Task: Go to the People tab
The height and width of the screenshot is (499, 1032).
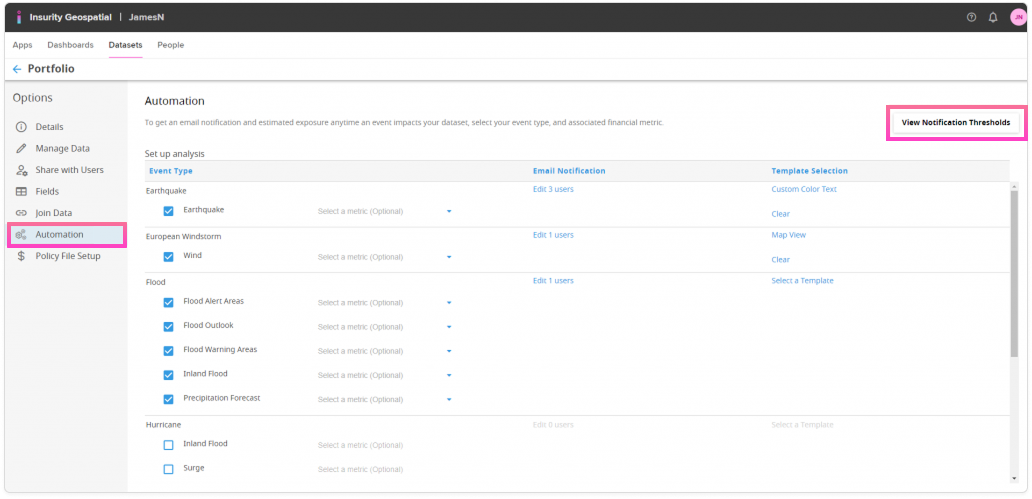Action: pos(170,45)
